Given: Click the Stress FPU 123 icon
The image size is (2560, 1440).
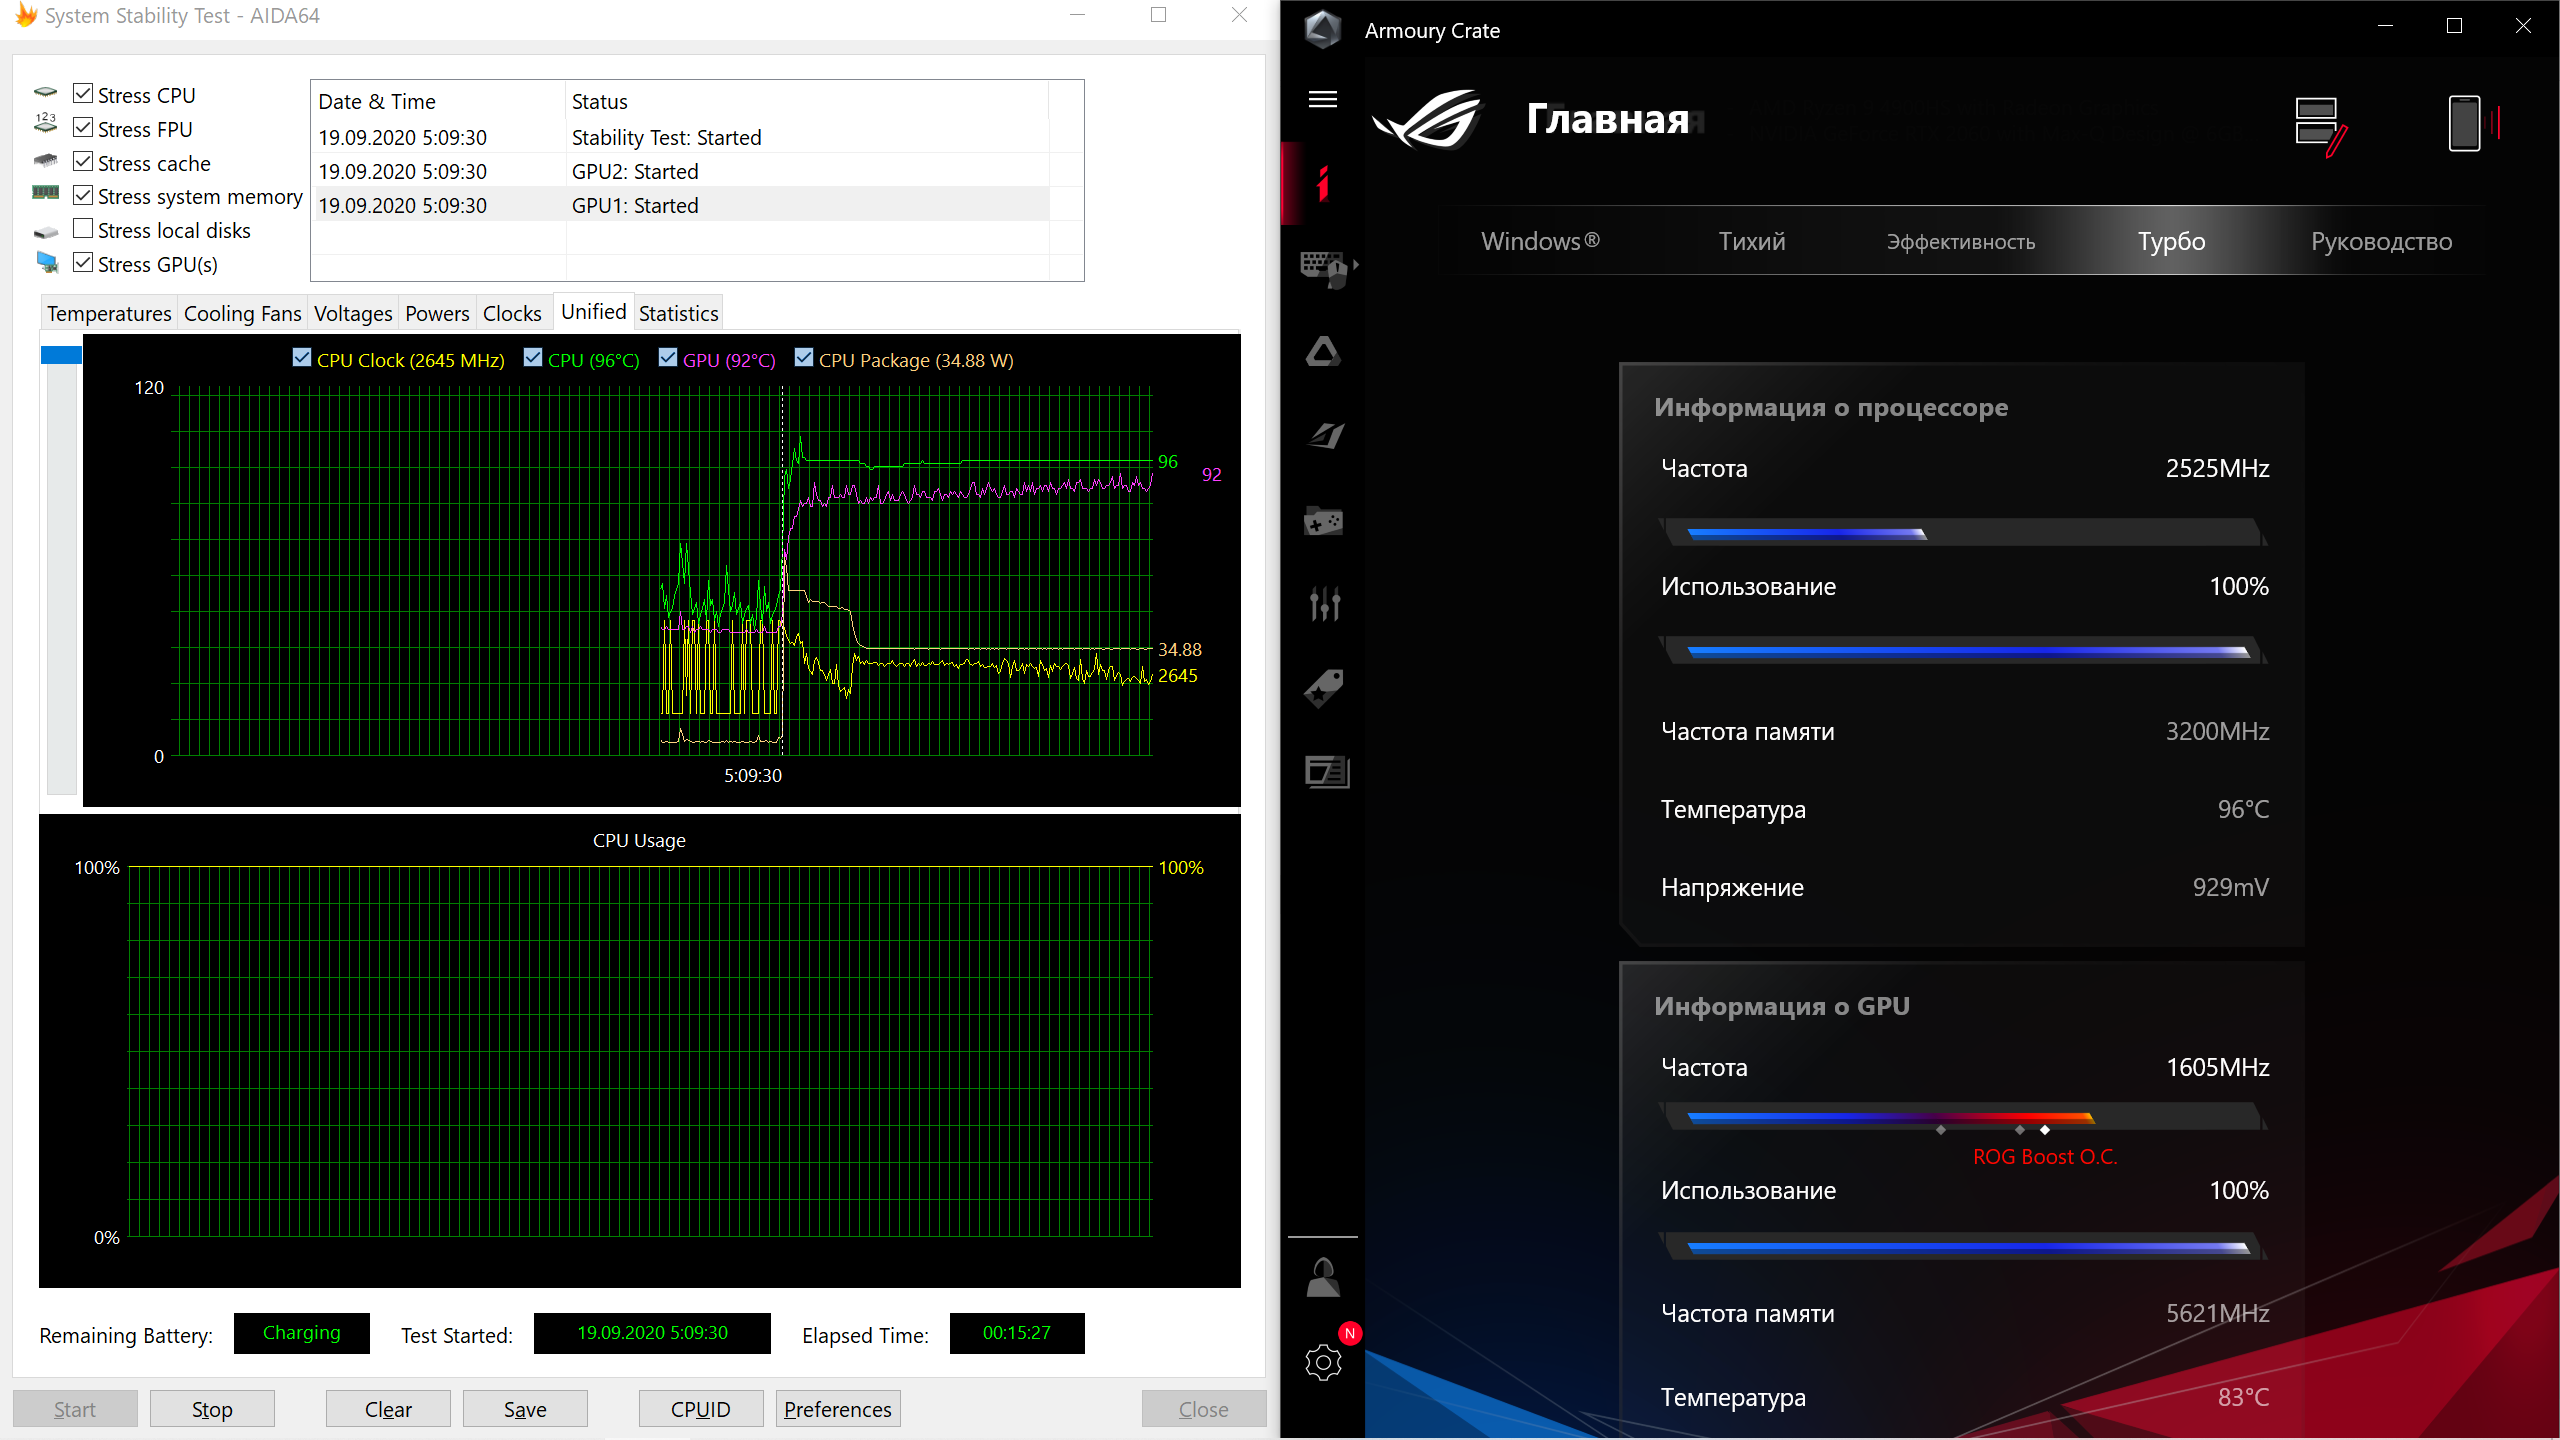Looking at the screenshot, I should pos(45,124).
